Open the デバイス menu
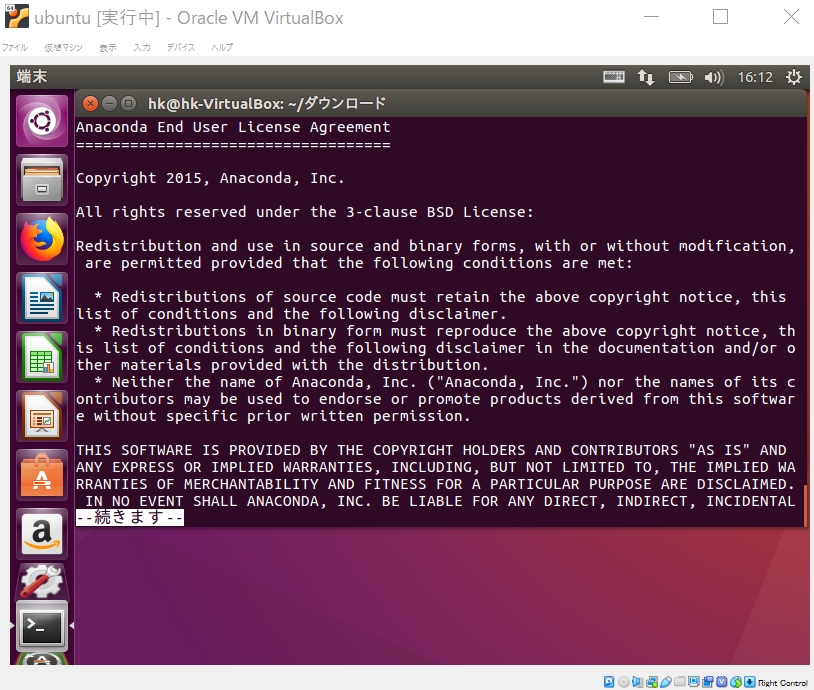The width and height of the screenshot is (814, 690). (x=181, y=47)
